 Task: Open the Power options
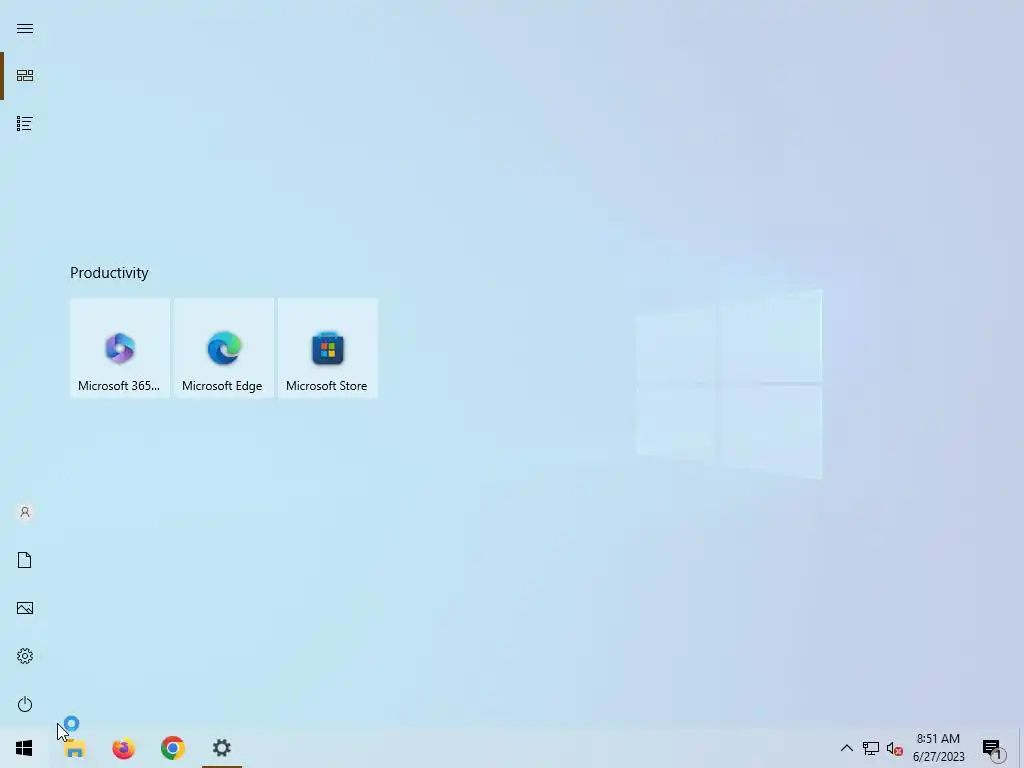(25, 704)
